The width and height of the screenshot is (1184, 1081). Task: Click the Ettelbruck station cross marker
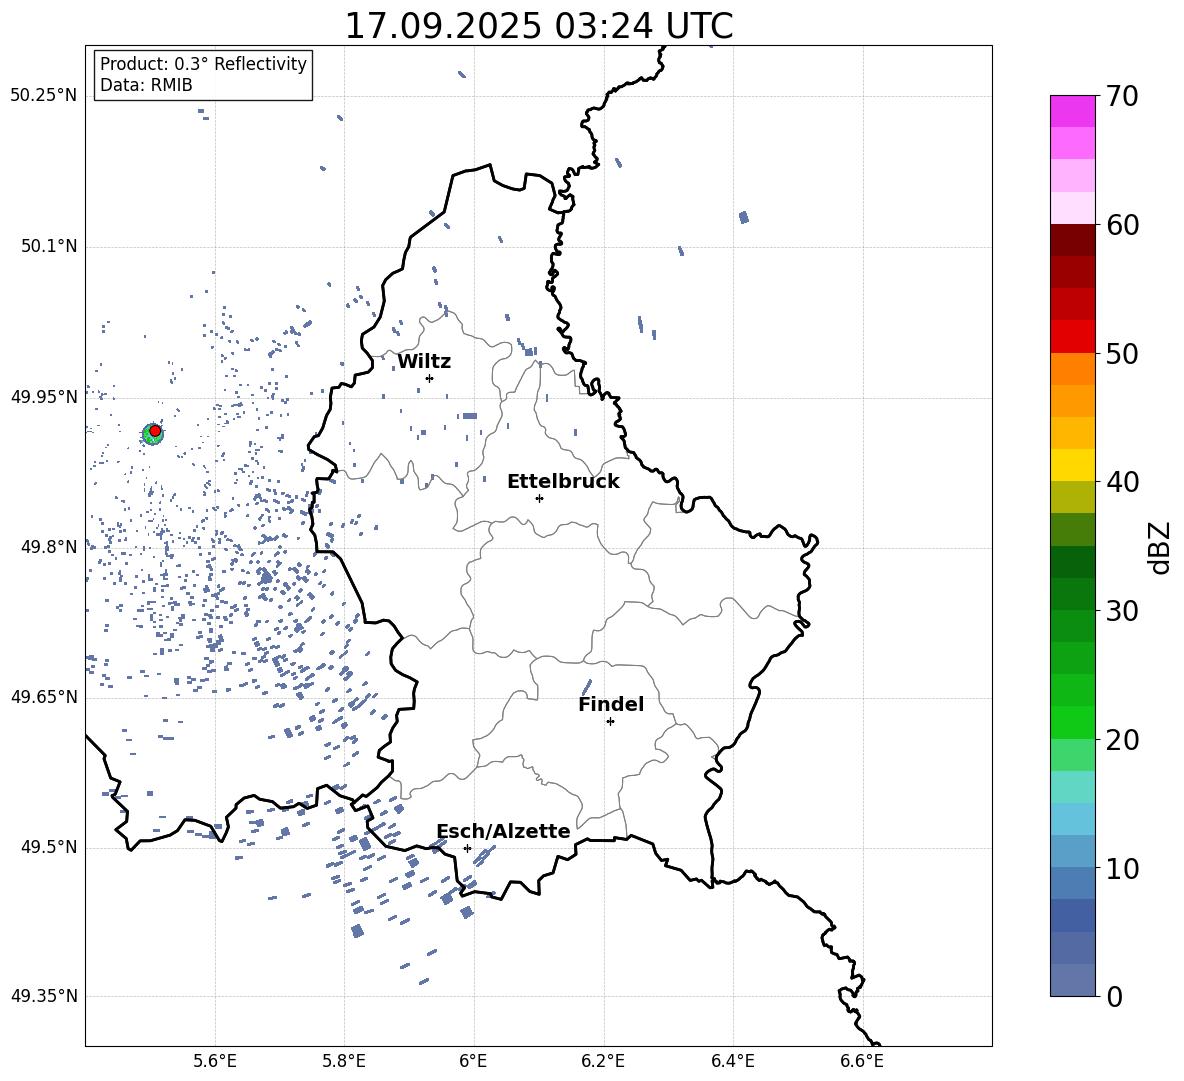539,498
